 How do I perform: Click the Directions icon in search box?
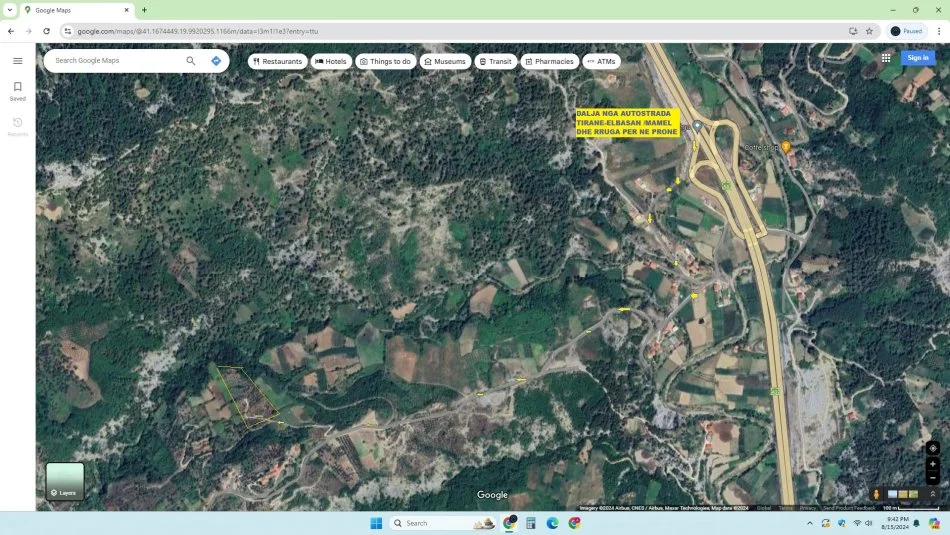(216, 61)
